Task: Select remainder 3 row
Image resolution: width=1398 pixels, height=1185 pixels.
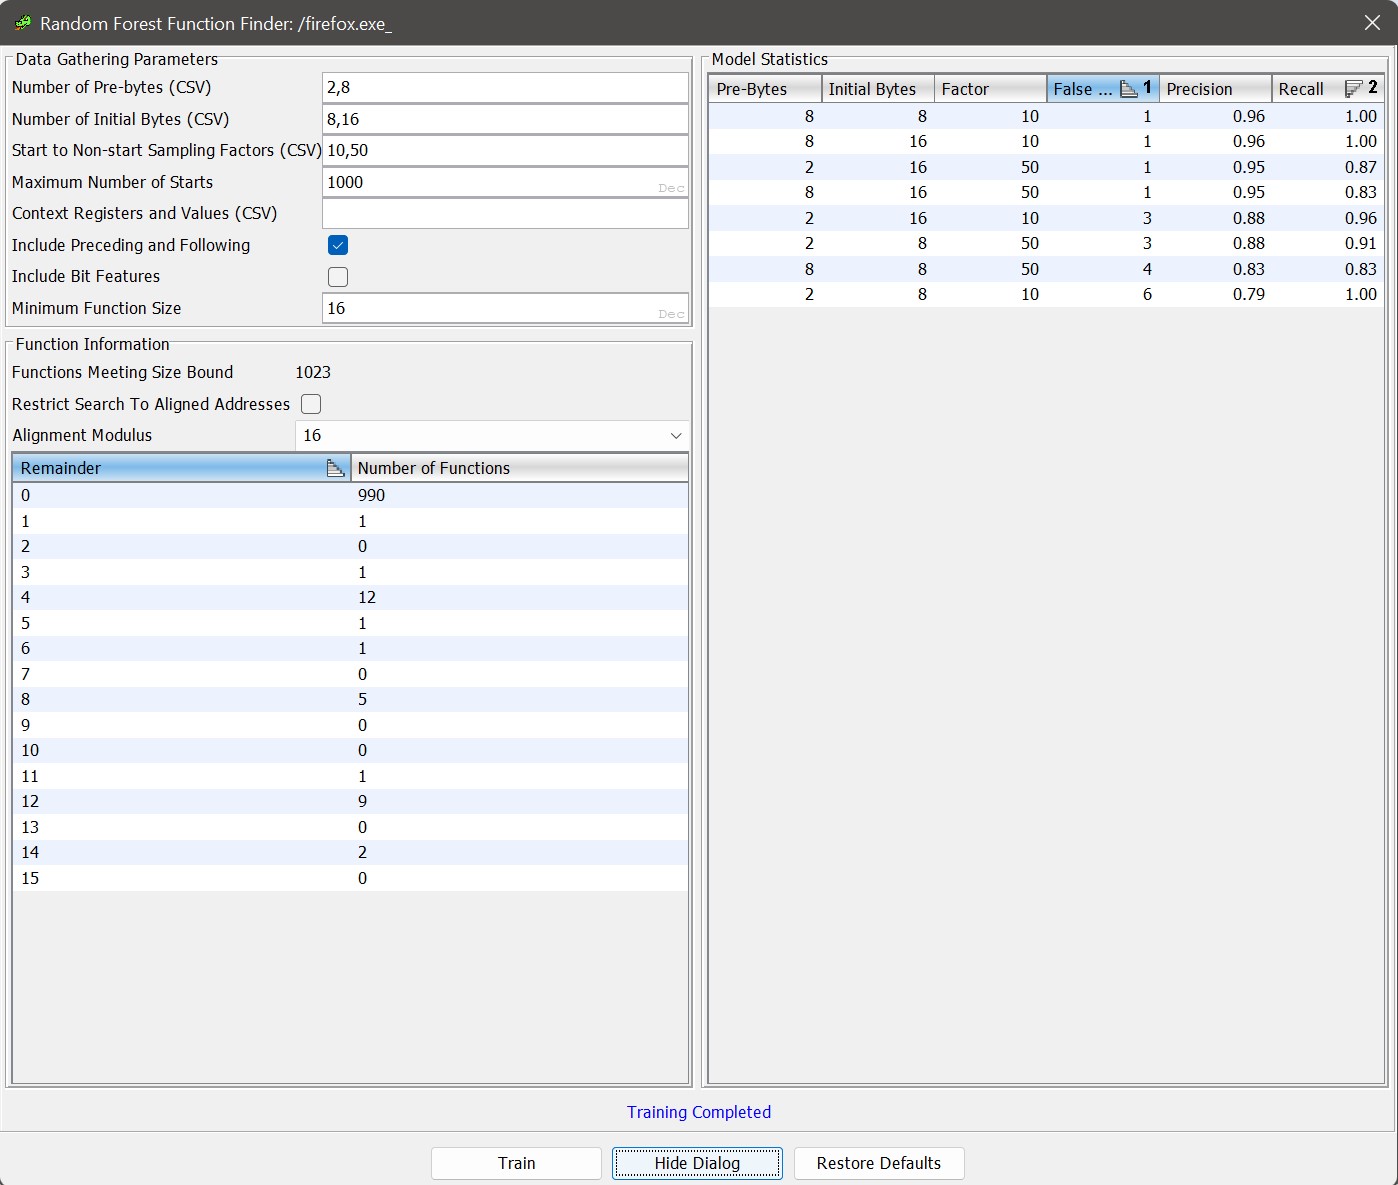Action: [x=350, y=572]
